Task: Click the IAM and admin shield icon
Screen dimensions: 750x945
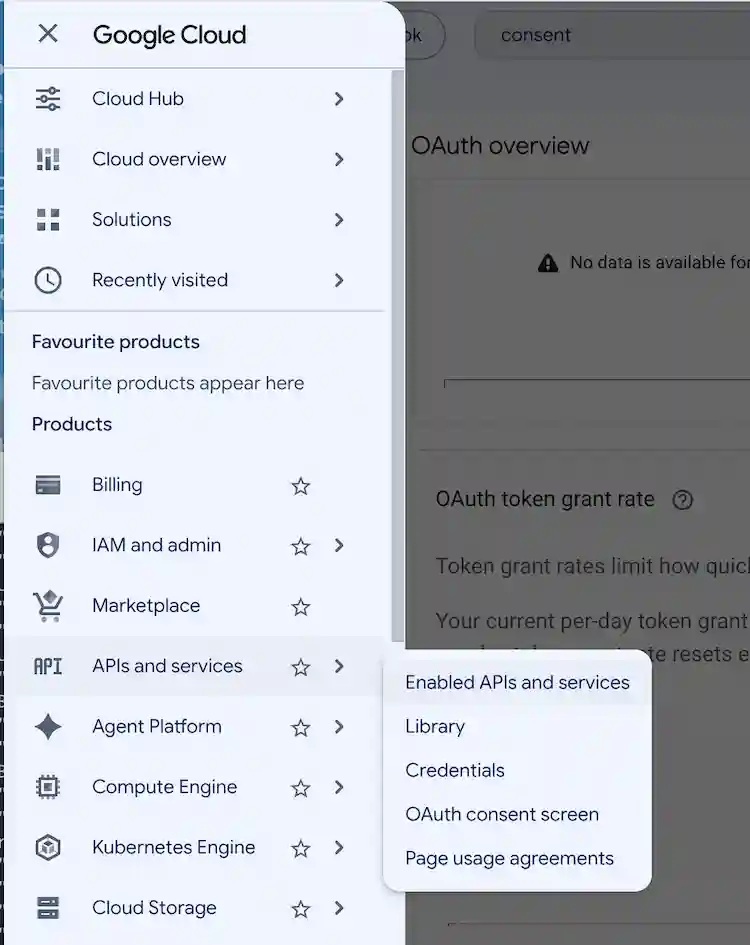Action: click(48, 545)
